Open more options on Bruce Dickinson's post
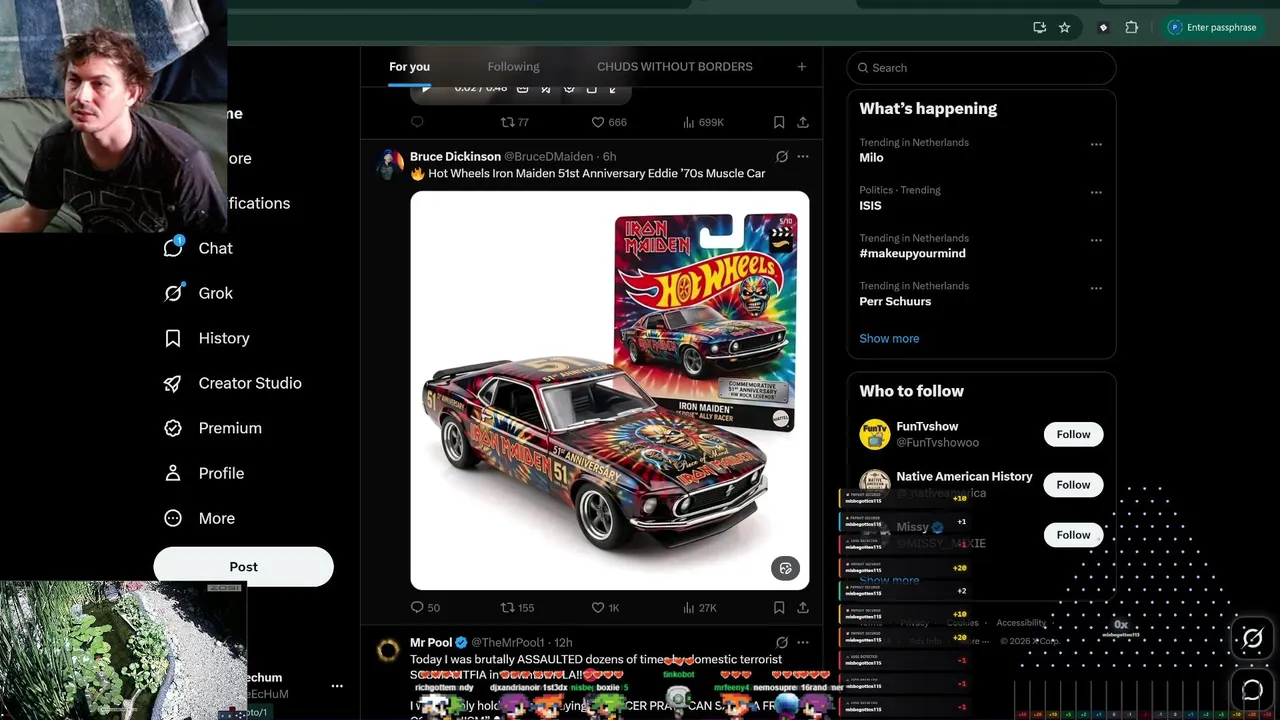 click(802, 156)
